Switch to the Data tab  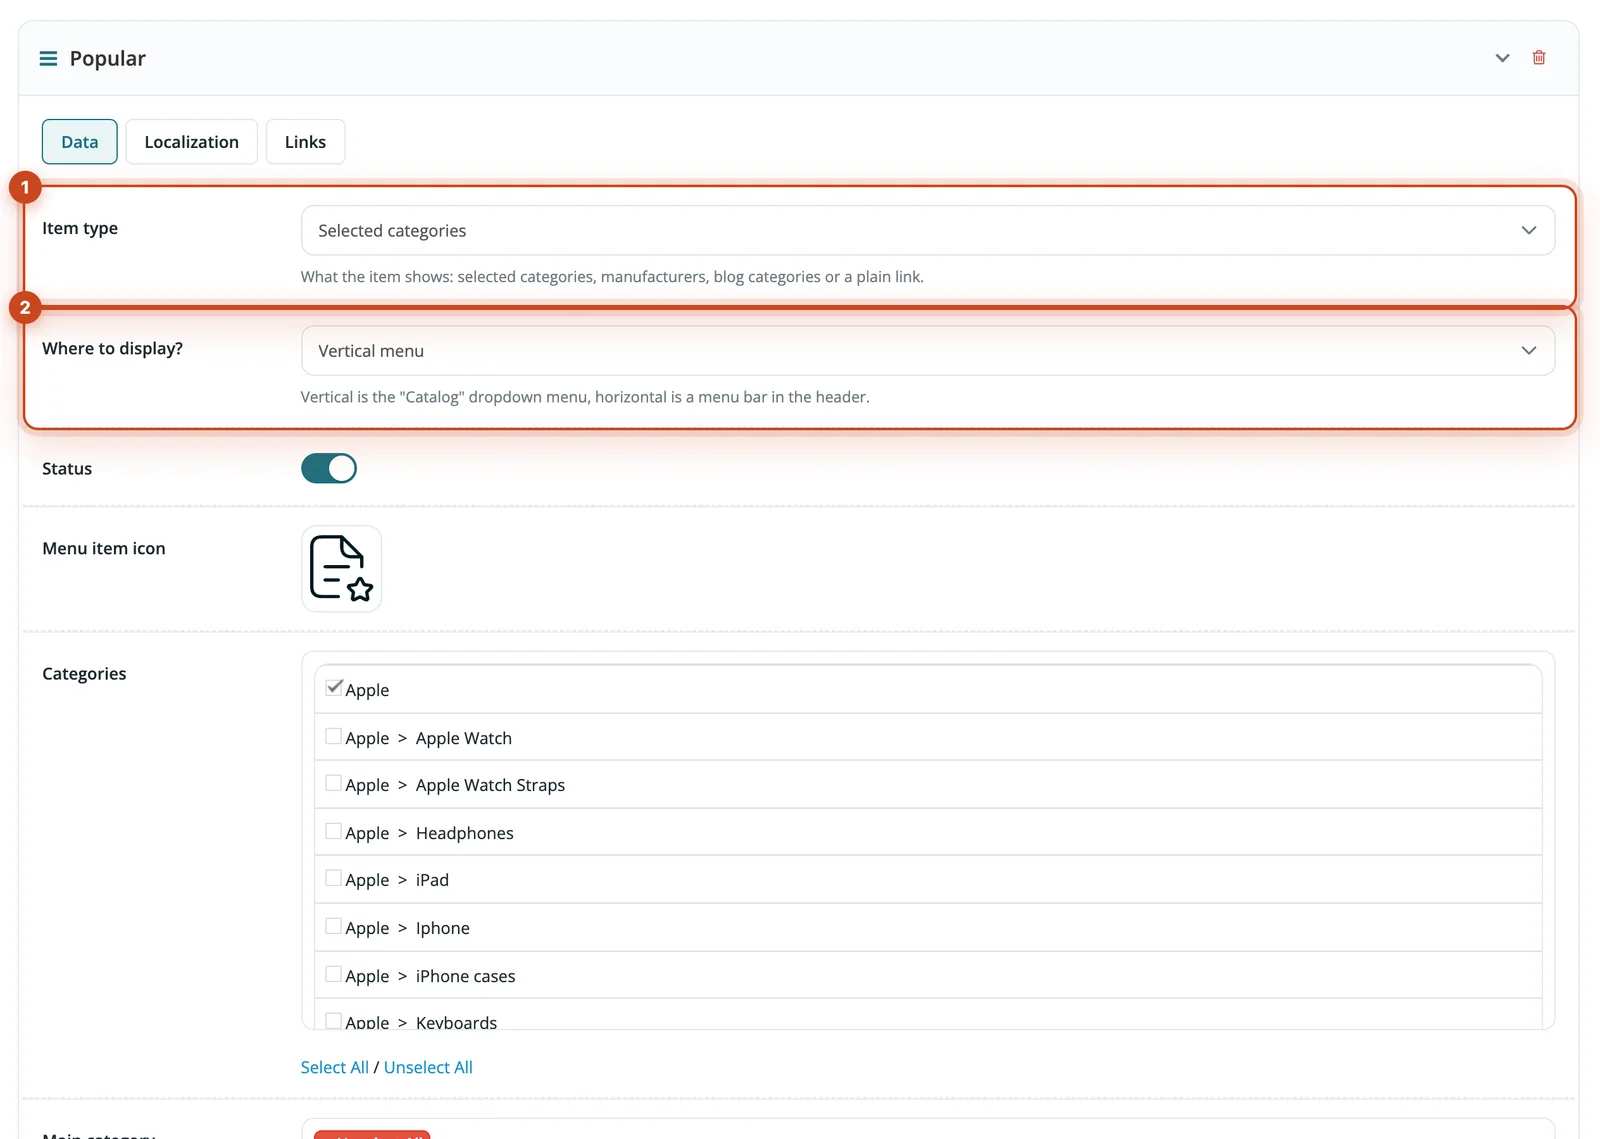(80, 142)
